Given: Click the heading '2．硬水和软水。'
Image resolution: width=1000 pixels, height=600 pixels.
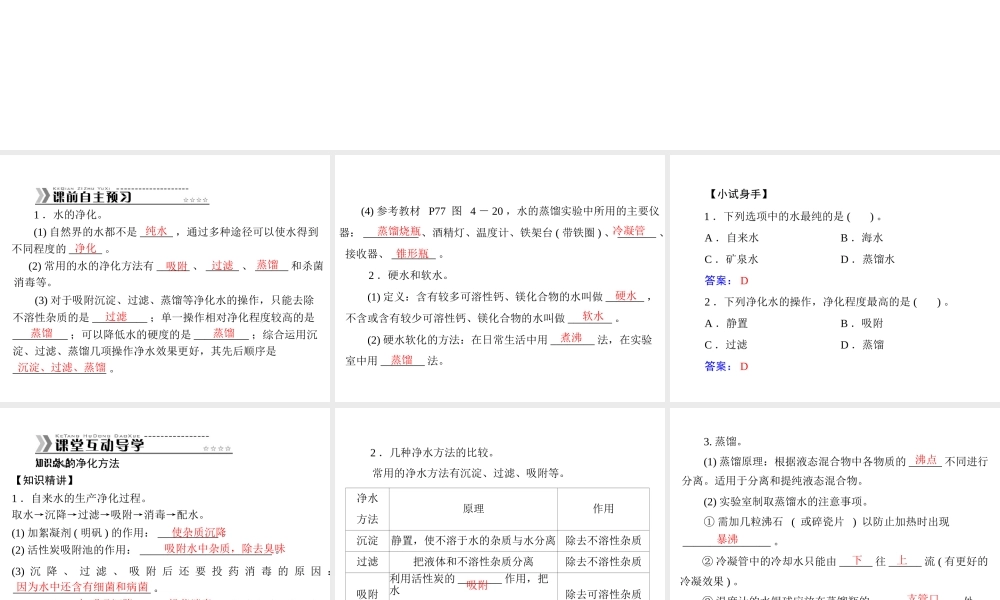Looking at the screenshot, I should tap(409, 275).
